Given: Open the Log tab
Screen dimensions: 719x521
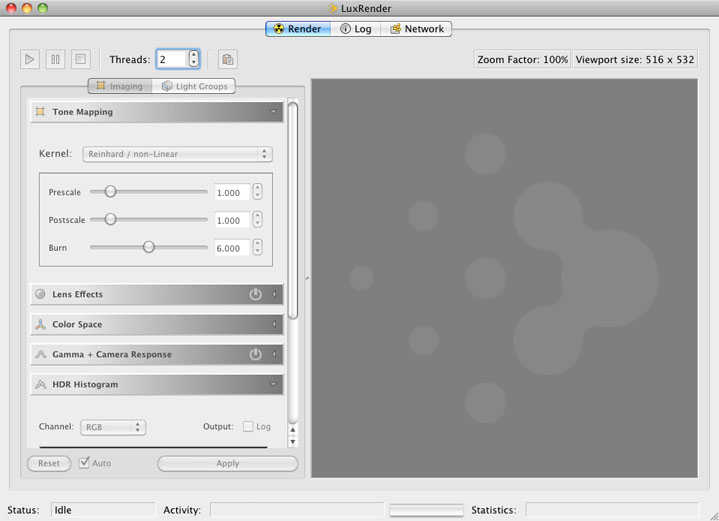Looking at the screenshot, I should click(x=356, y=29).
